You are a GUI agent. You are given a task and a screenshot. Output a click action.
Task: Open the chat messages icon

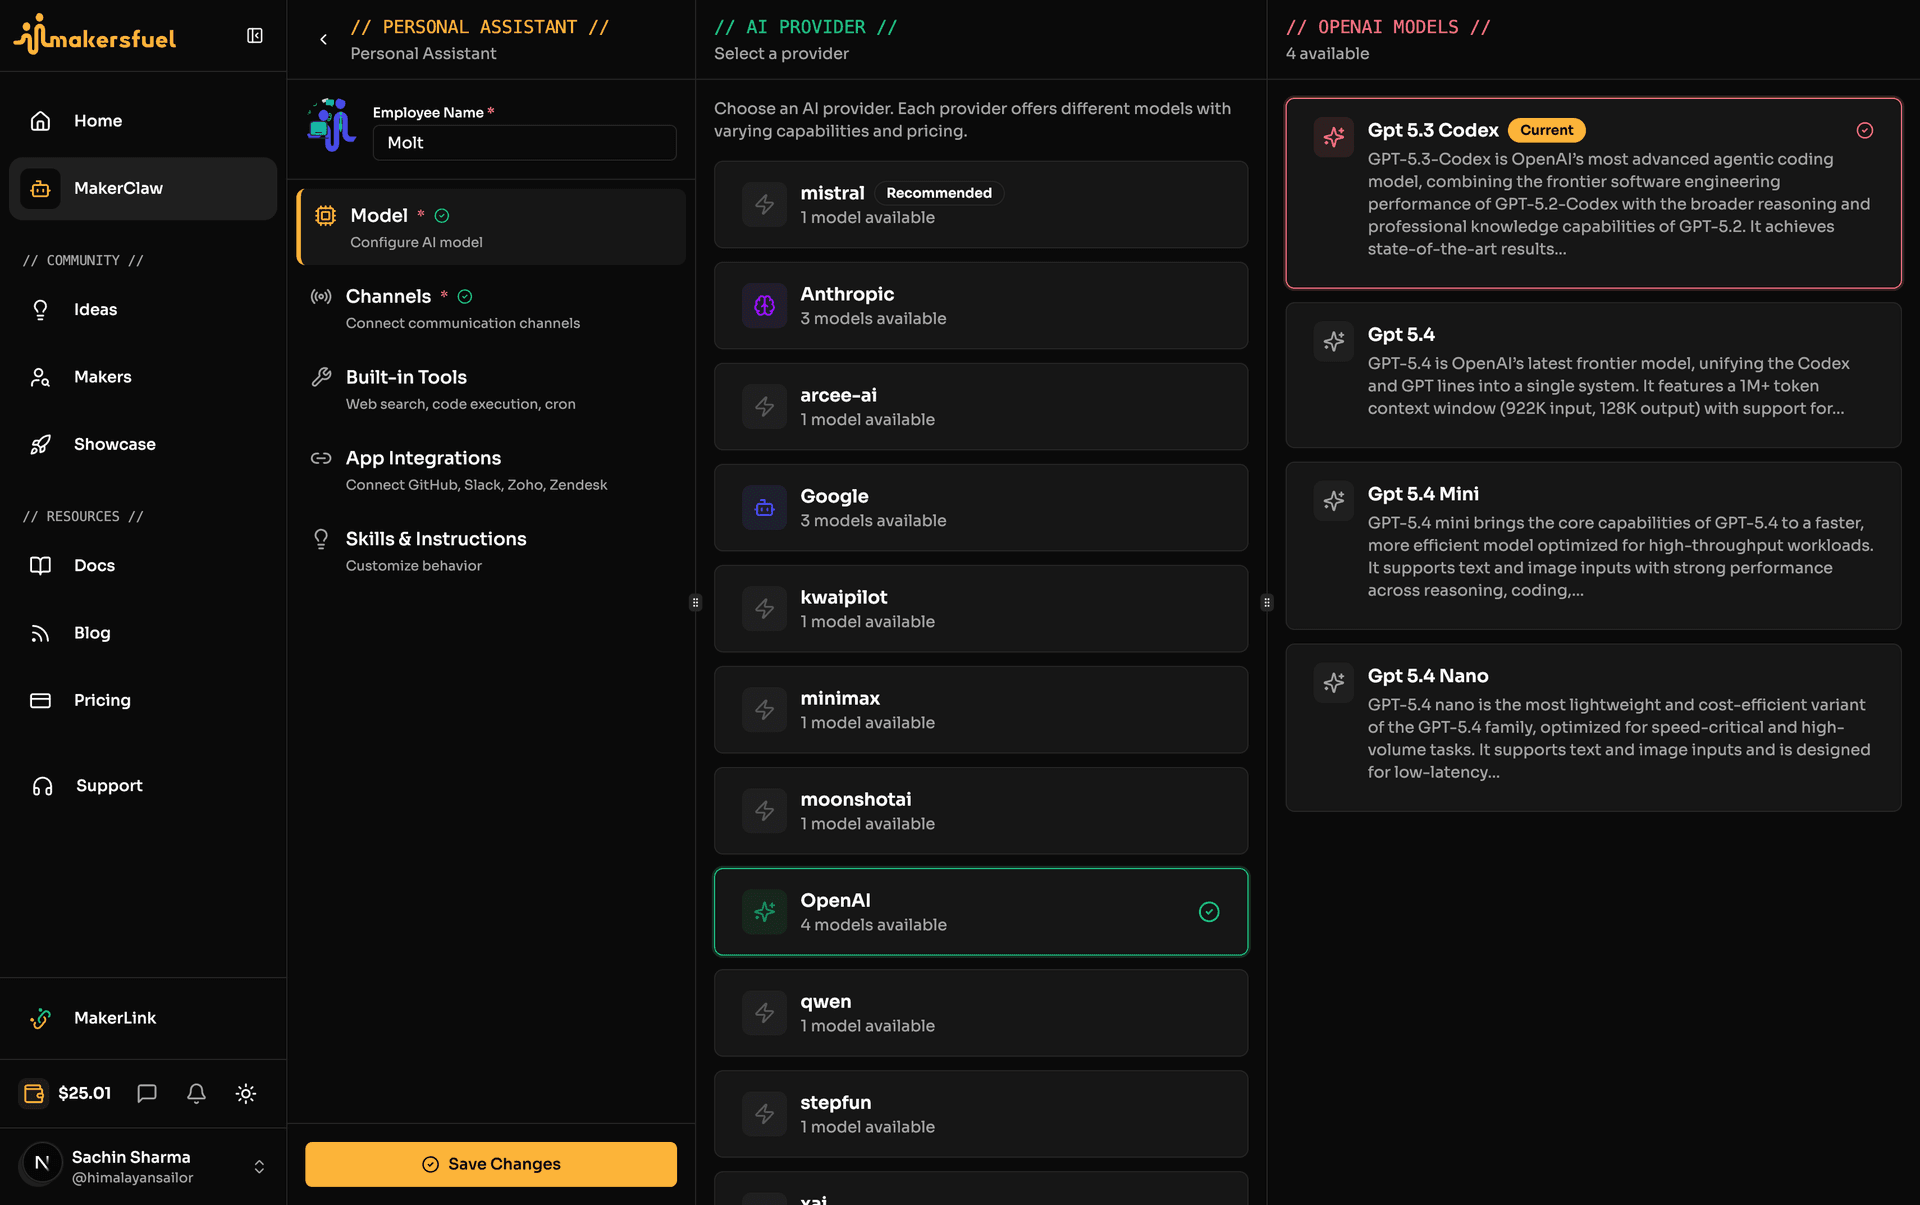pyautogui.click(x=147, y=1093)
